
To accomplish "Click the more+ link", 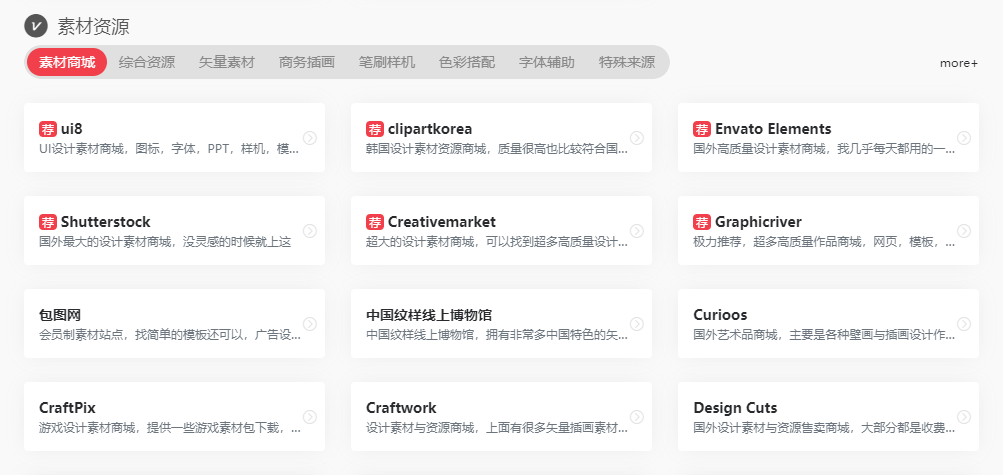I will (x=958, y=63).
